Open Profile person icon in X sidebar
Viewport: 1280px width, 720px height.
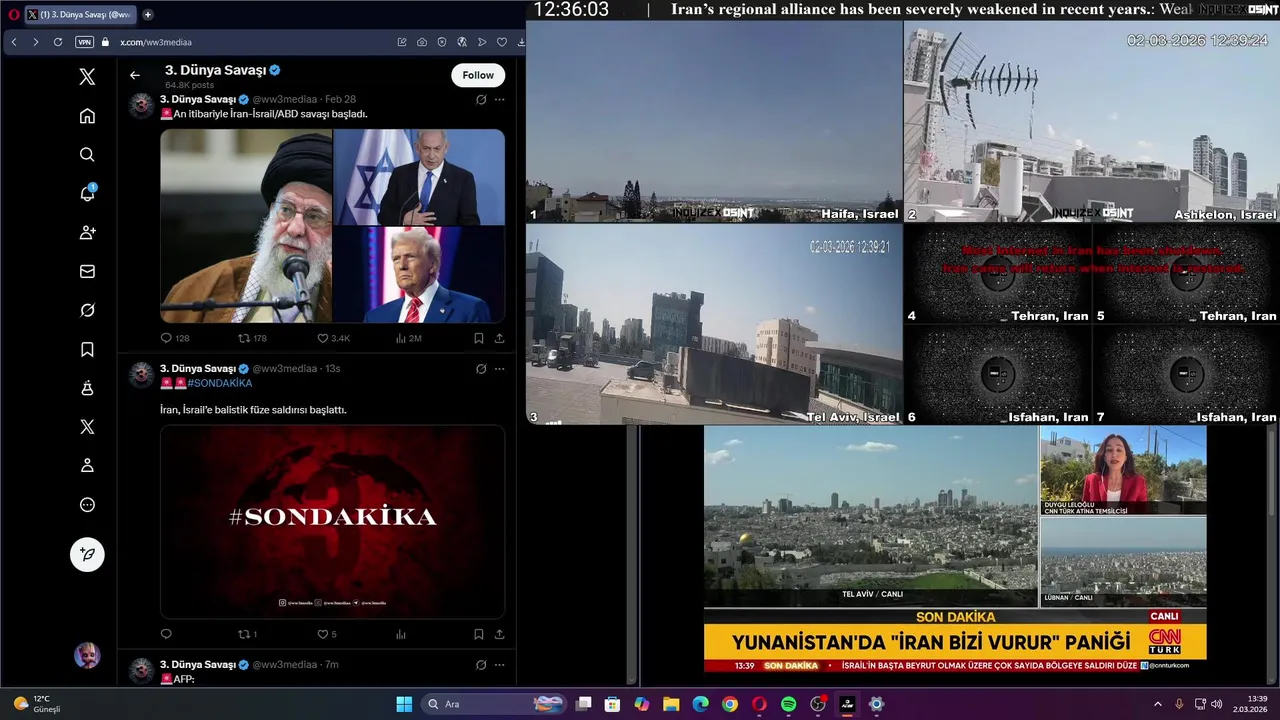(87, 465)
